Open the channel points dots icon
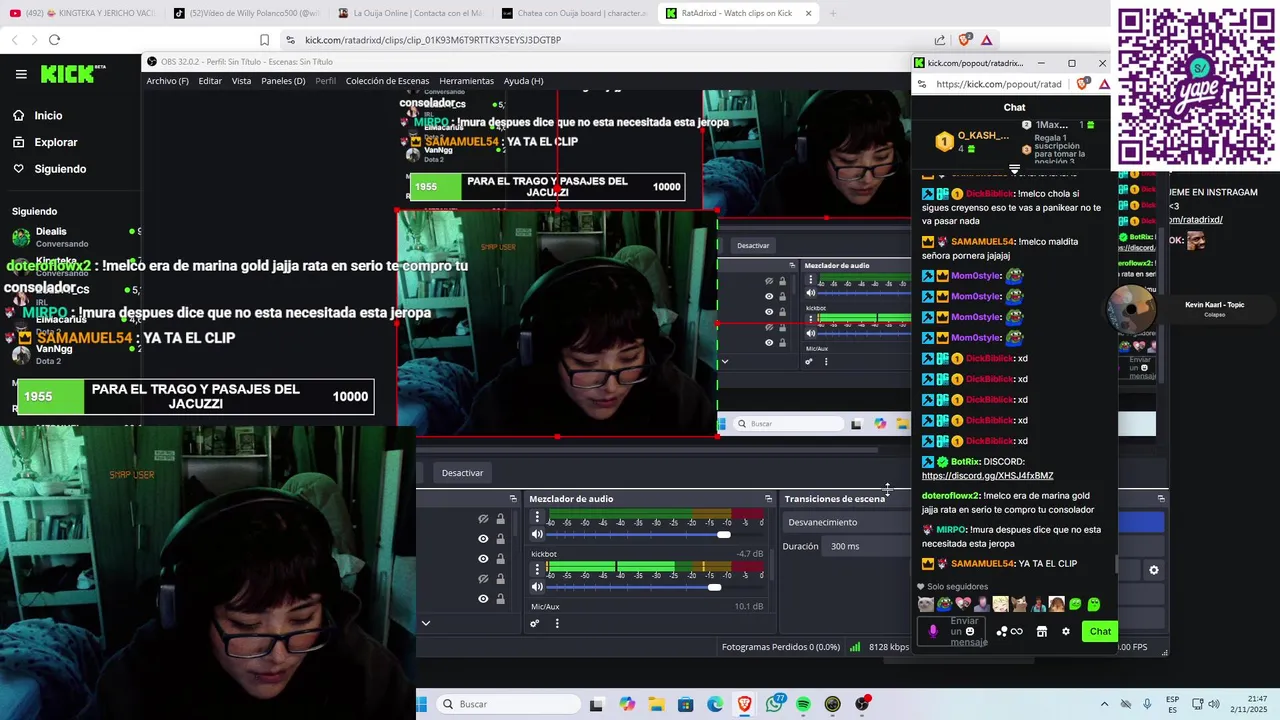The image size is (1280, 720). 1001,631
